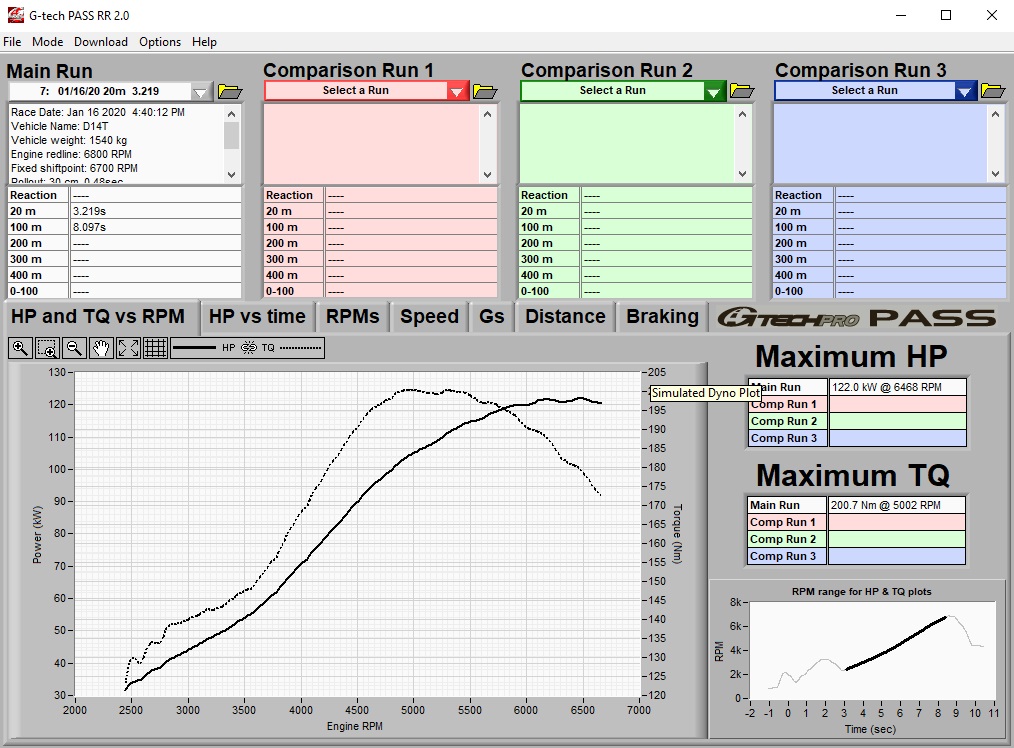The image size is (1014, 748).
Task: Open the Download menu
Action: pyautogui.click(x=100, y=42)
